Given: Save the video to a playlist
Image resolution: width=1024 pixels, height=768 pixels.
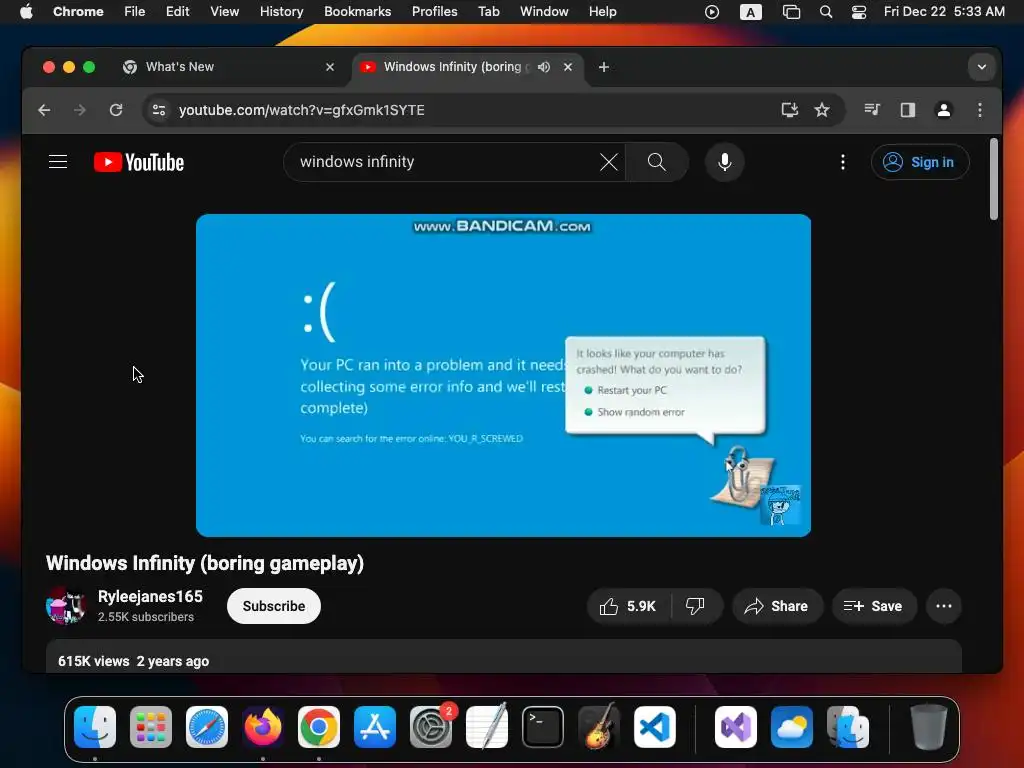Looking at the screenshot, I should coord(873,606).
